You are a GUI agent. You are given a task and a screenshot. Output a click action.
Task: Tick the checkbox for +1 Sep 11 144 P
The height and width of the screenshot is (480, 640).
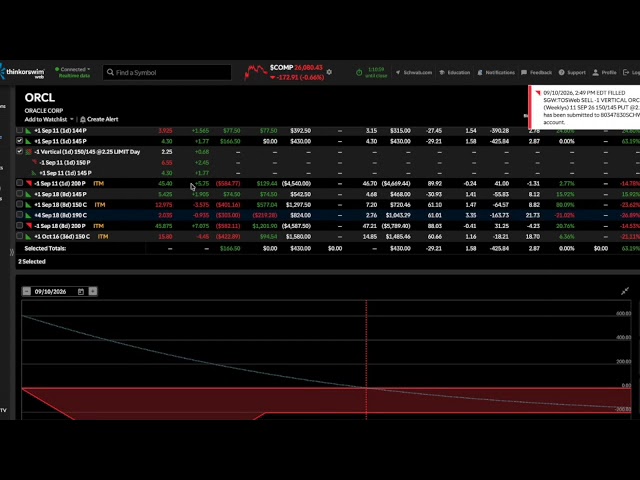pyautogui.click(x=19, y=130)
